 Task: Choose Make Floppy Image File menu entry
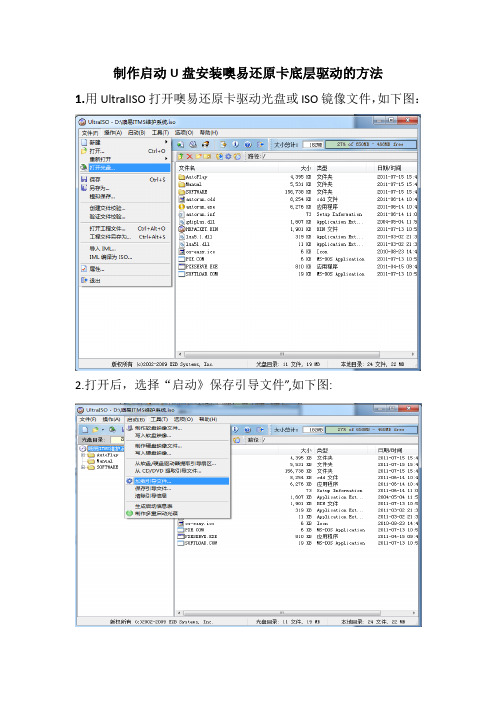(x=158, y=428)
